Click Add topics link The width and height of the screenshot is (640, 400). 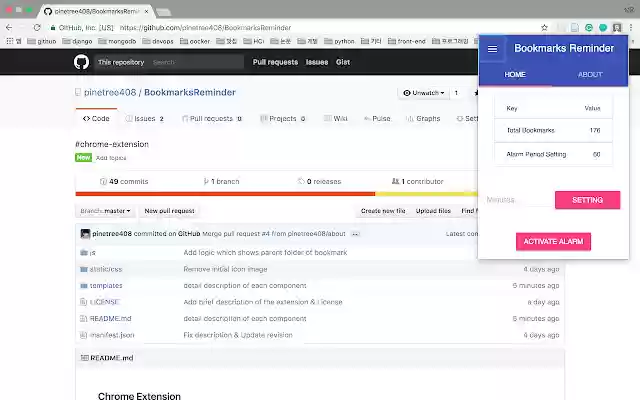tap(111, 158)
